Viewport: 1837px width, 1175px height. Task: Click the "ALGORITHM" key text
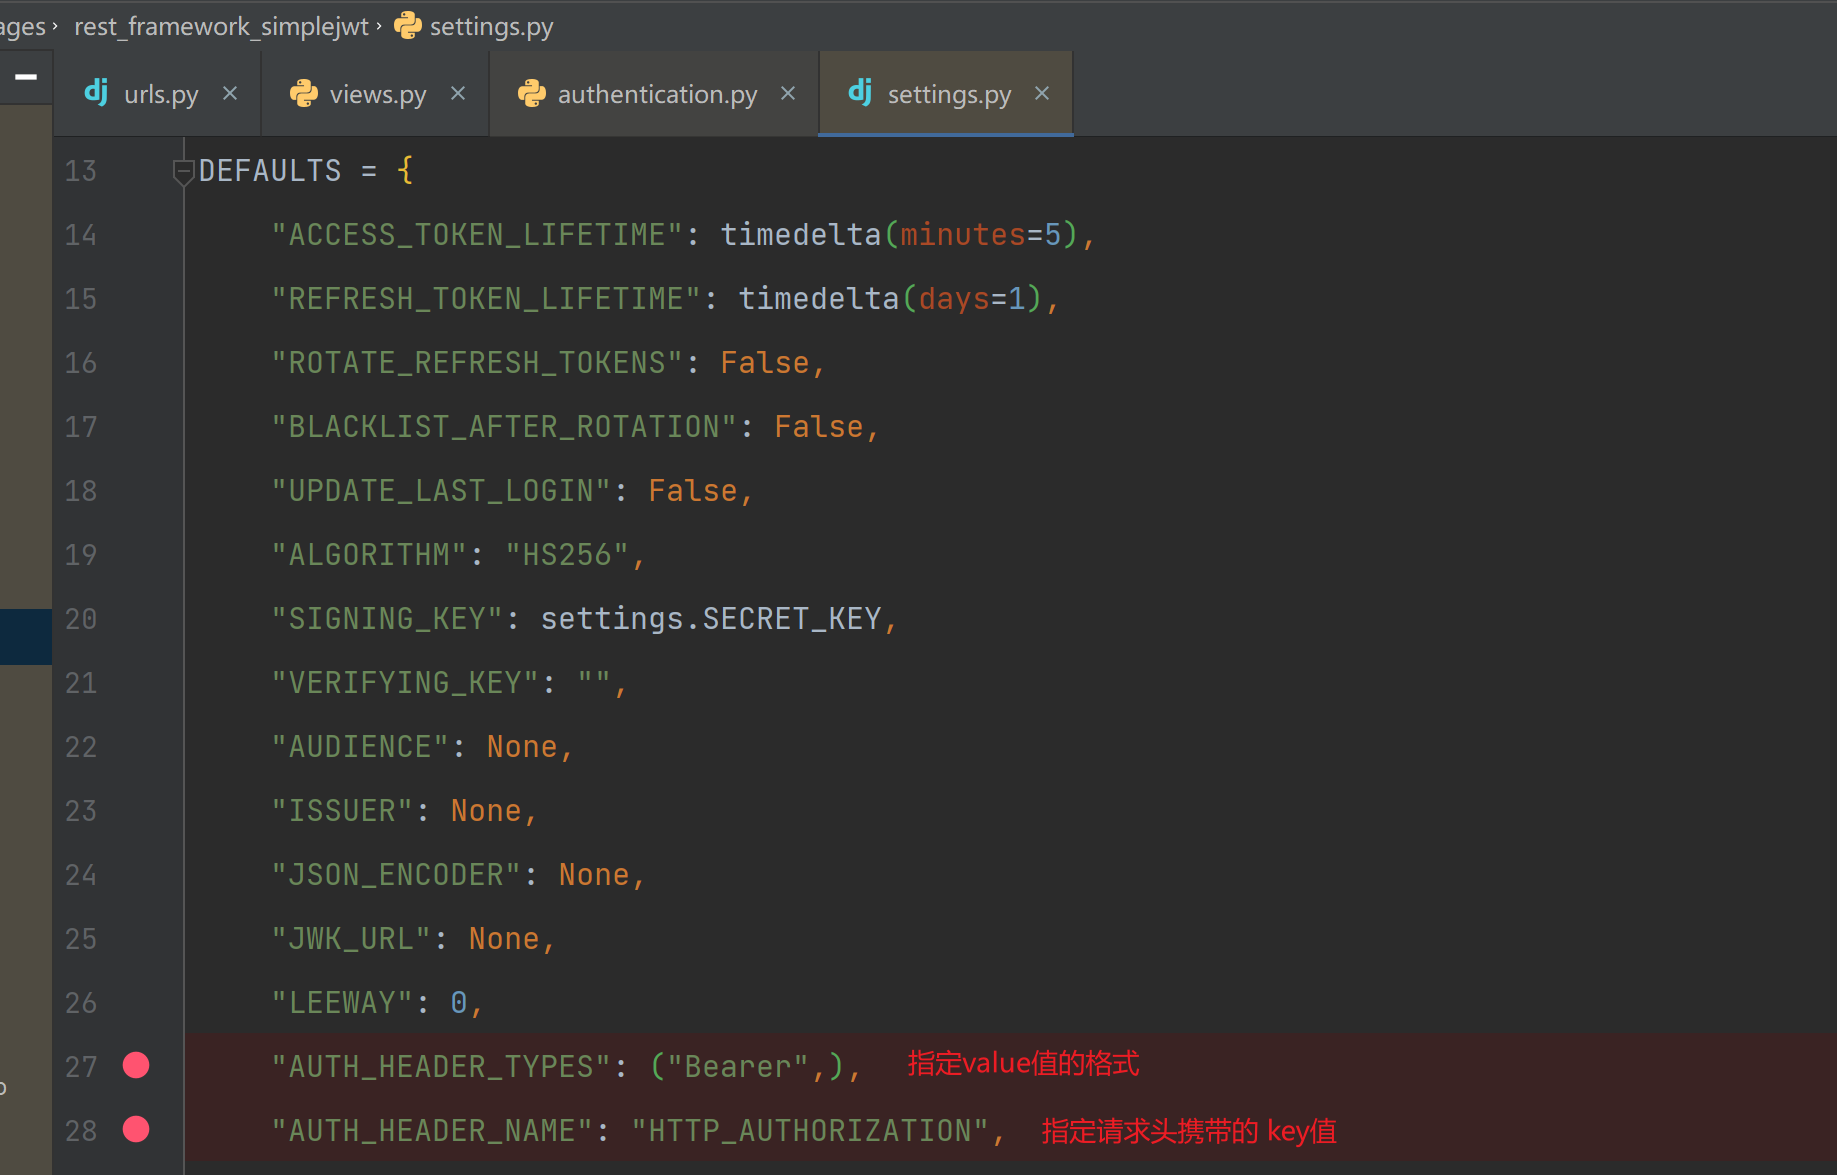pyautogui.click(x=370, y=555)
